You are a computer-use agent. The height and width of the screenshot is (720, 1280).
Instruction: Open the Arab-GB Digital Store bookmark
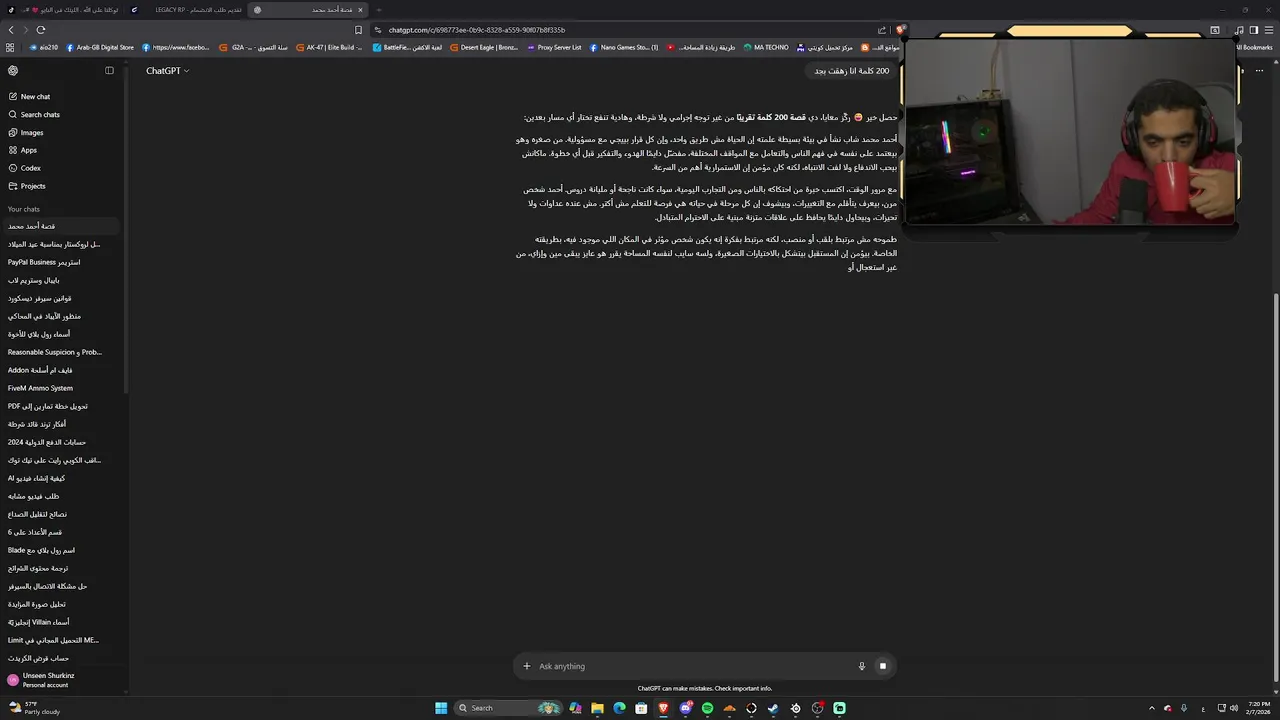click(100, 47)
